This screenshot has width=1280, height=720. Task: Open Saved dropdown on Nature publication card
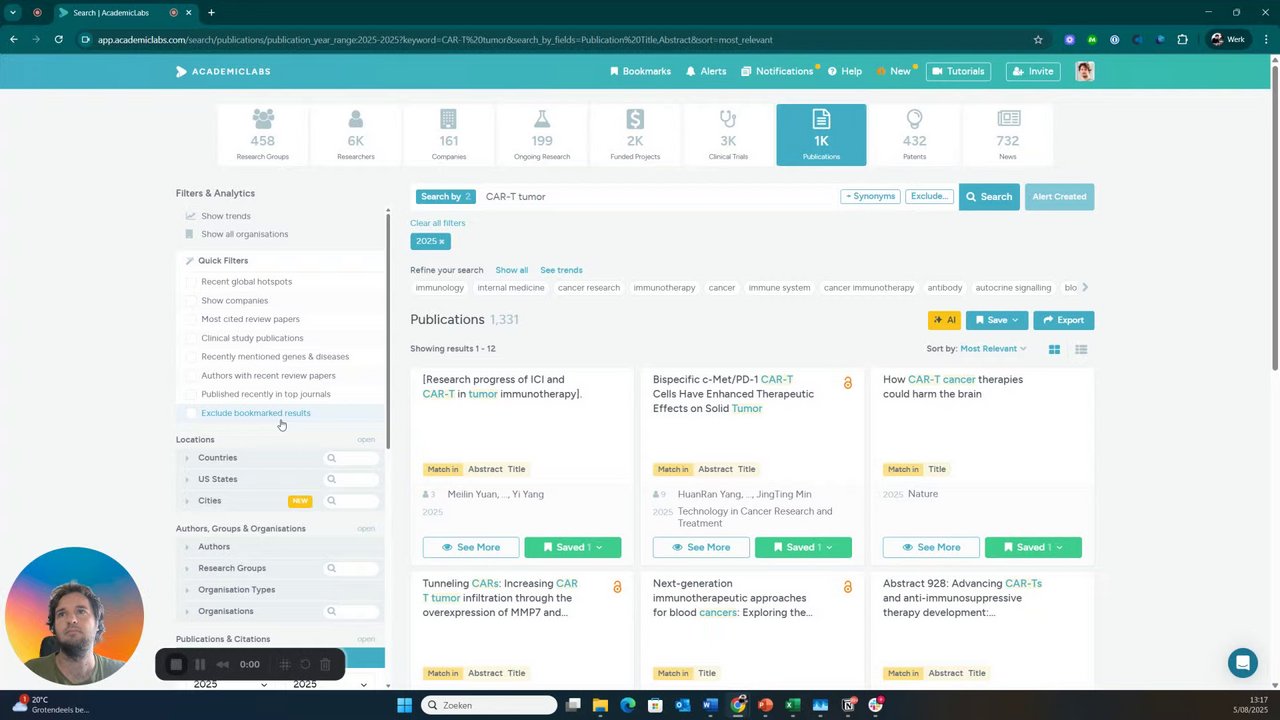click(x=1033, y=547)
